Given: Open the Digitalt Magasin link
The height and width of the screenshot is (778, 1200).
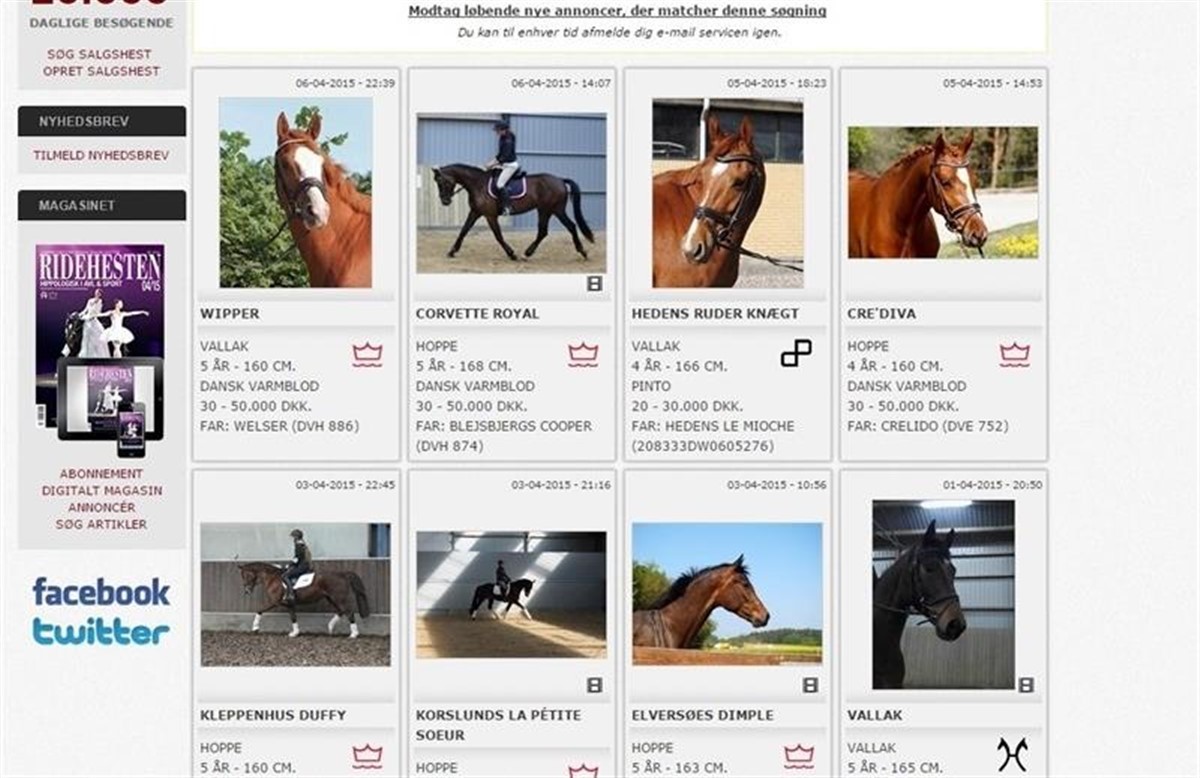Looking at the screenshot, I should pos(101,491).
